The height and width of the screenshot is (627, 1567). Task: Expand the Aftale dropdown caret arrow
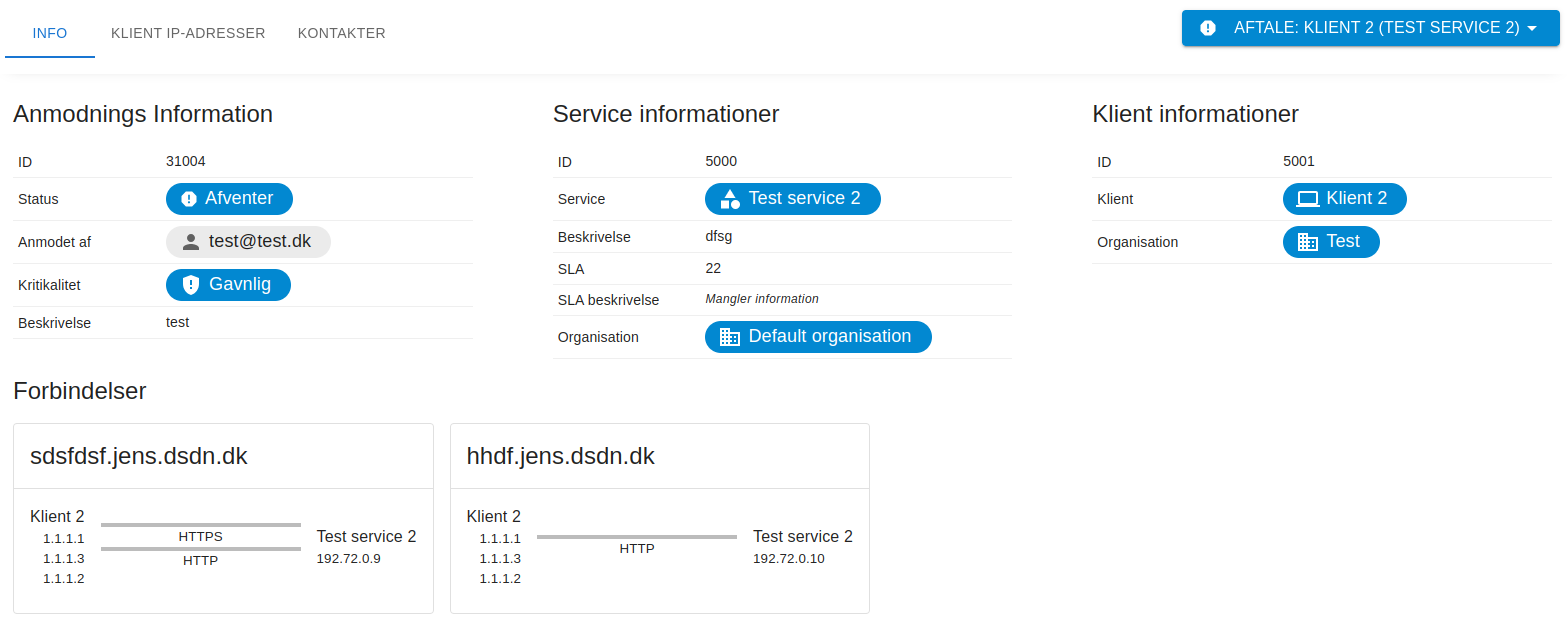click(1531, 28)
